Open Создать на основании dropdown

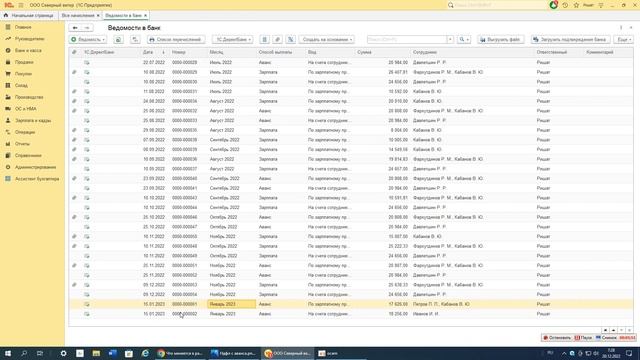pos(327,40)
